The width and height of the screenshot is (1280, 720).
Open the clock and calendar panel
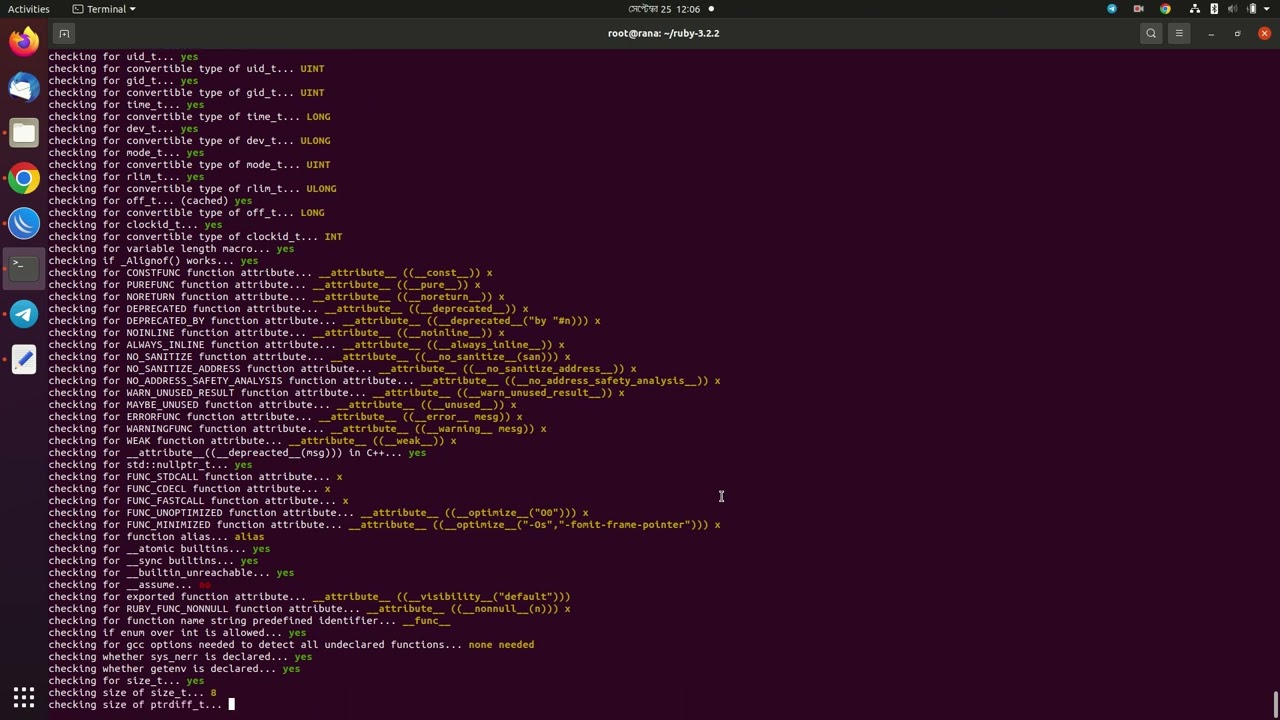coord(664,9)
